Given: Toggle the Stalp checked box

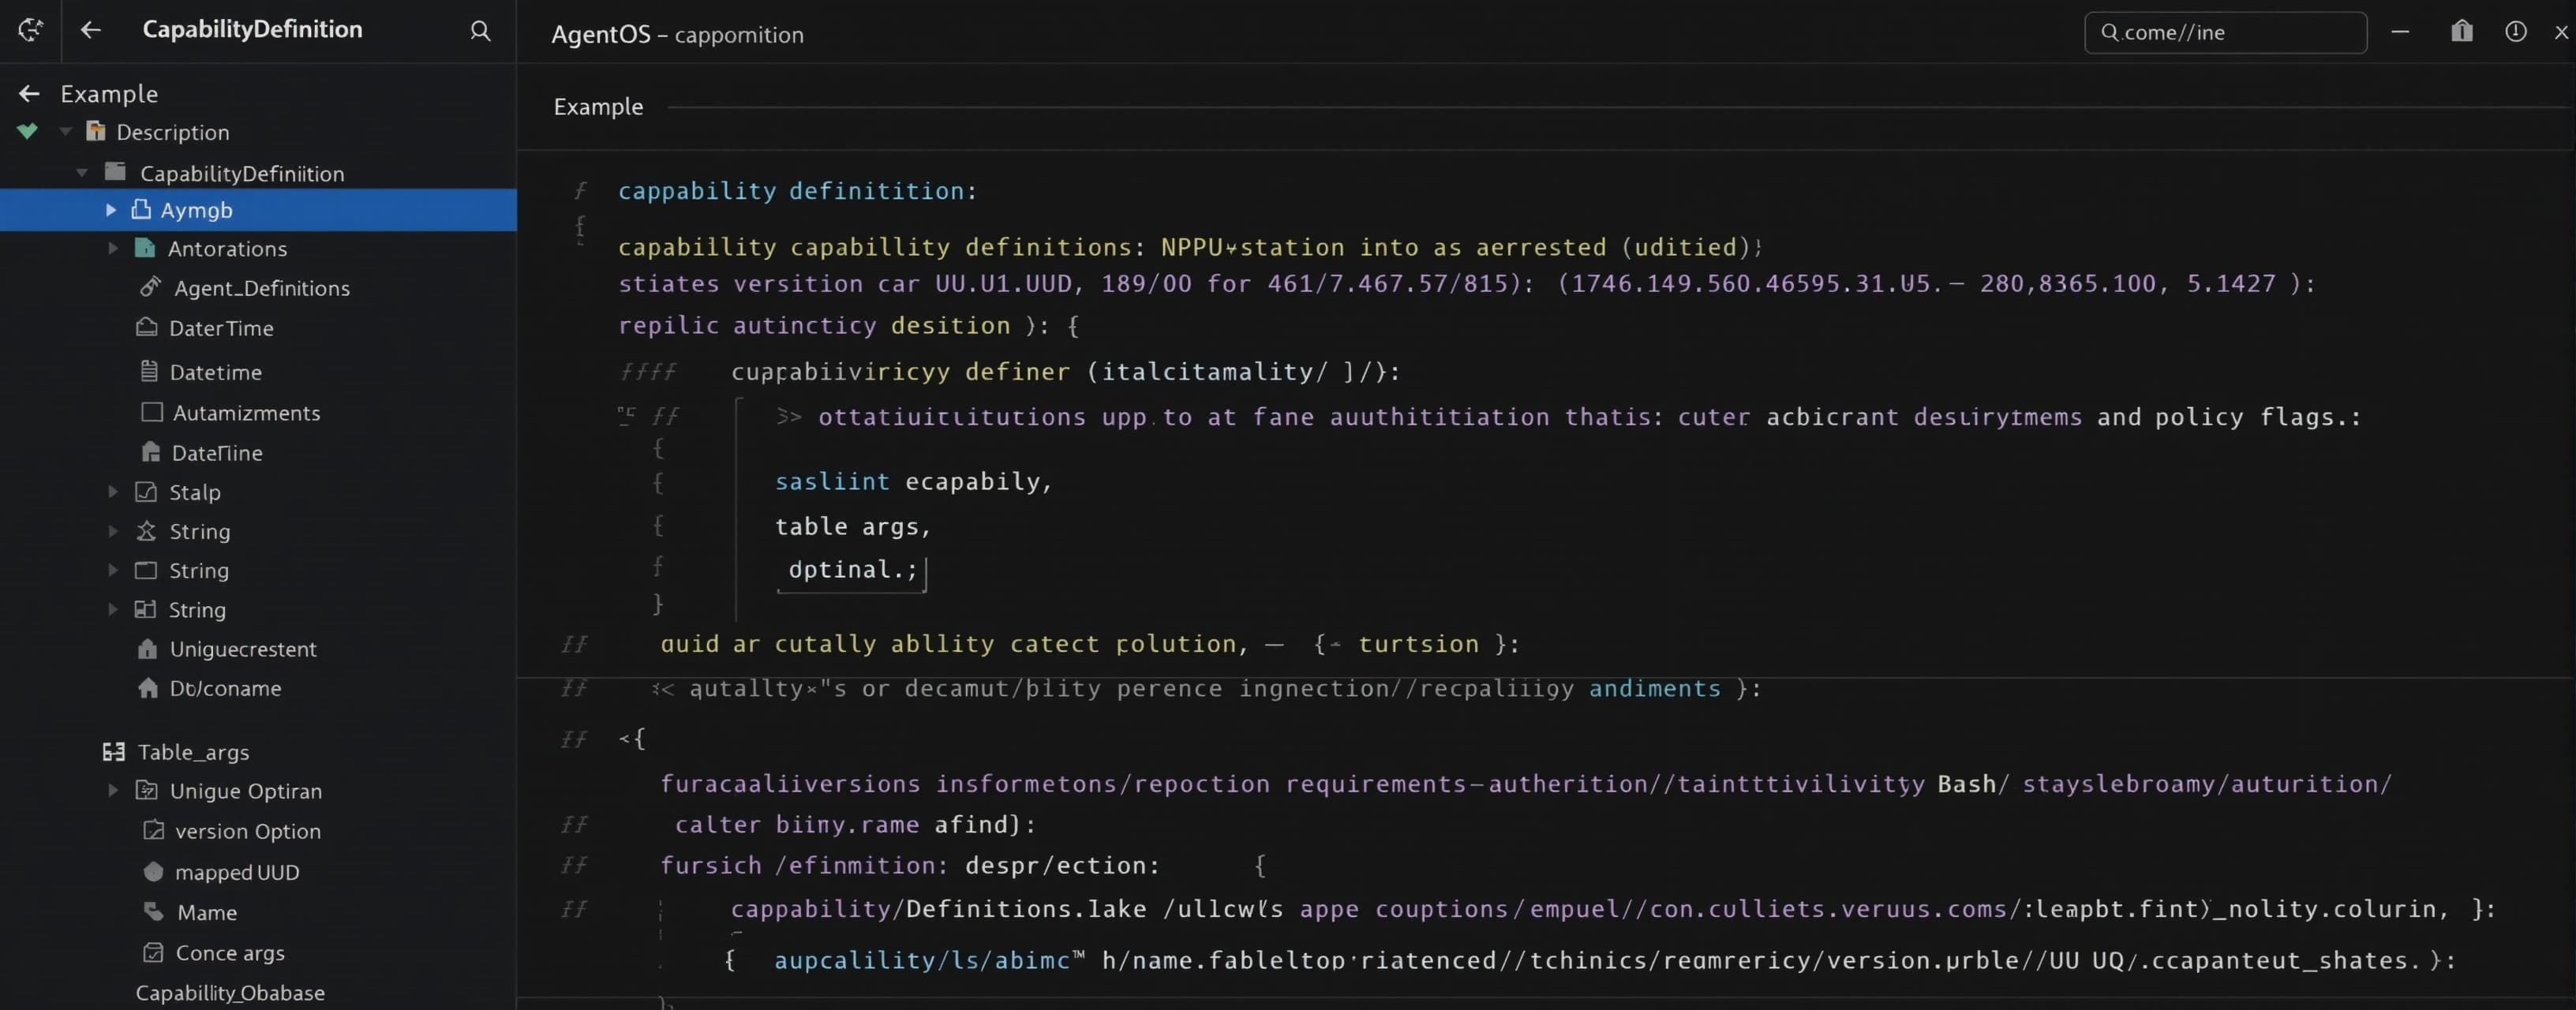Looking at the screenshot, I should pyautogui.click(x=146, y=491).
